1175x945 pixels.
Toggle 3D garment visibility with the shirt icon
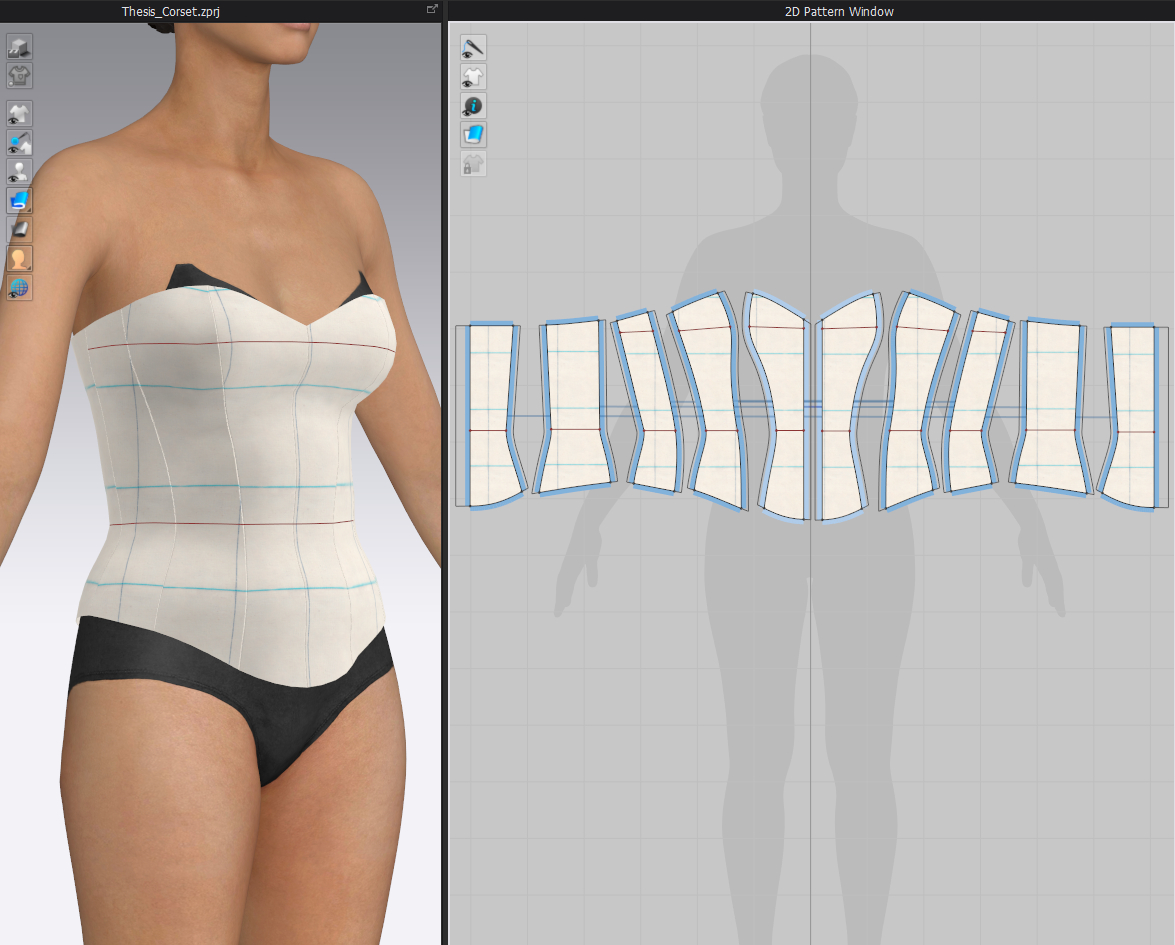click(x=18, y=113)
